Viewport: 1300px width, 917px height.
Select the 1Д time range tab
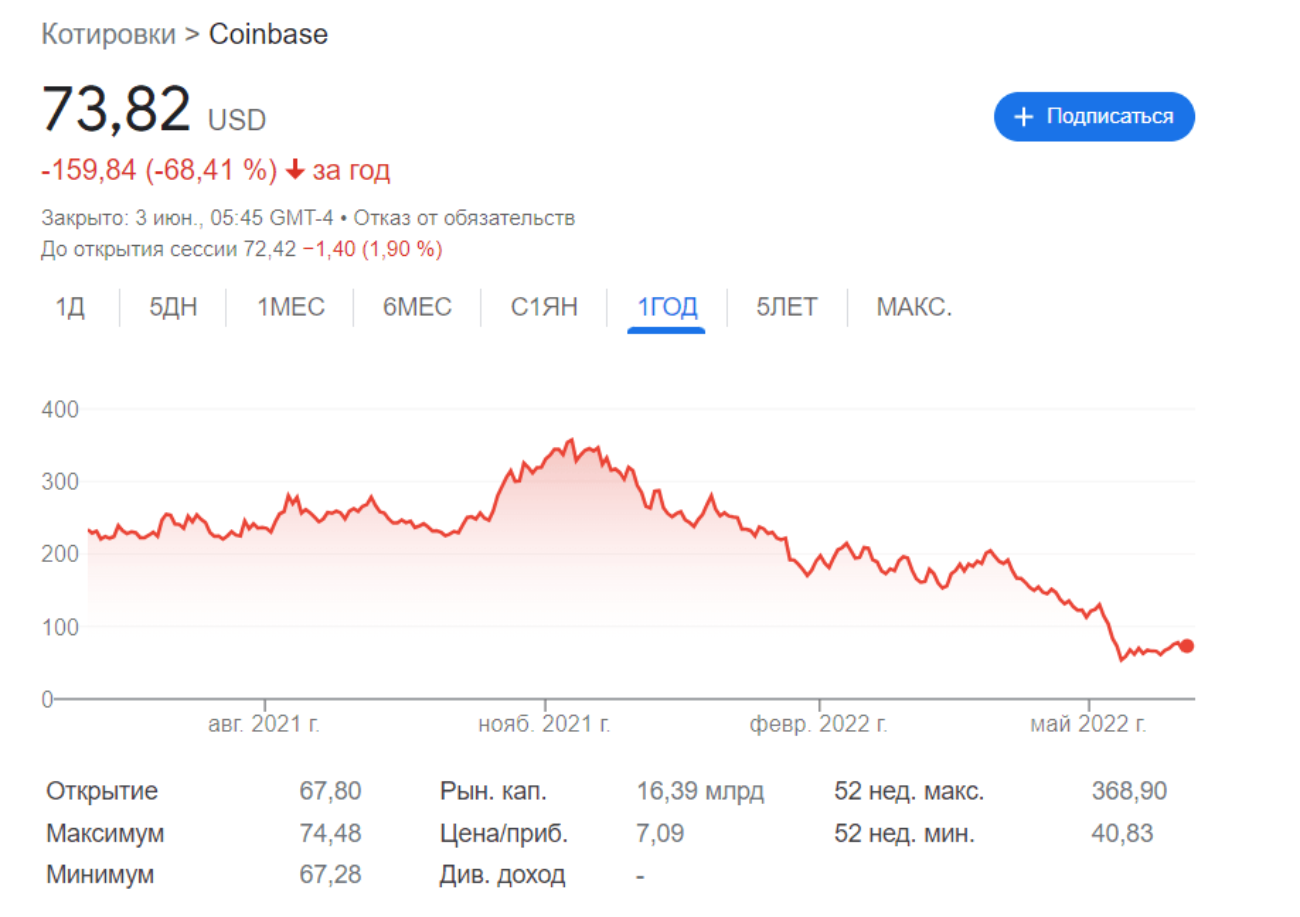pyautogui.click(x=68, y=307)
